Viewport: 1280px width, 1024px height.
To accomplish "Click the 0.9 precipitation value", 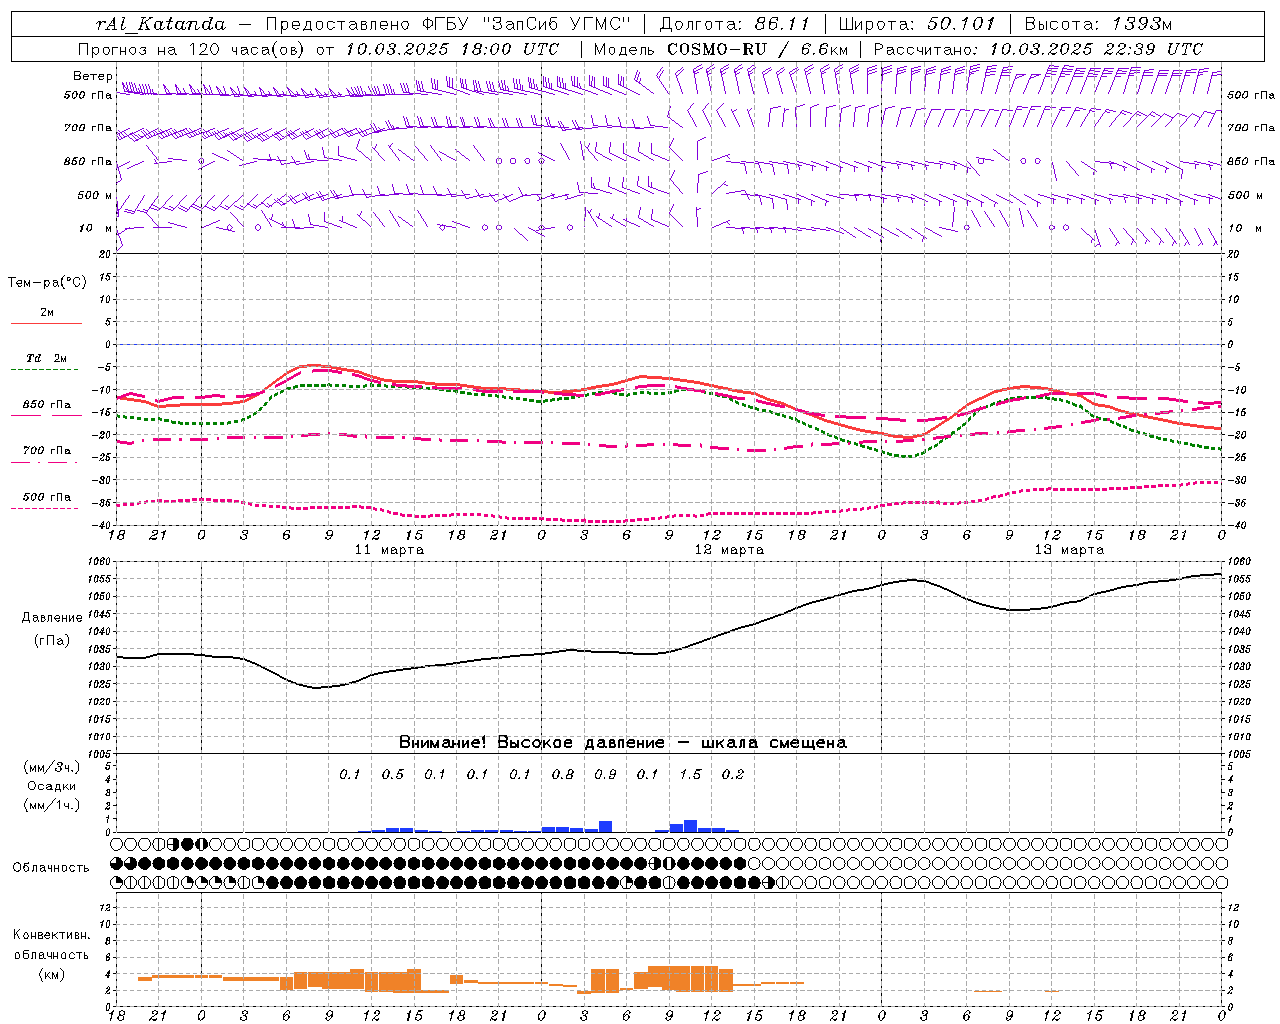I will pyautogui.click(x=605, y=774).
